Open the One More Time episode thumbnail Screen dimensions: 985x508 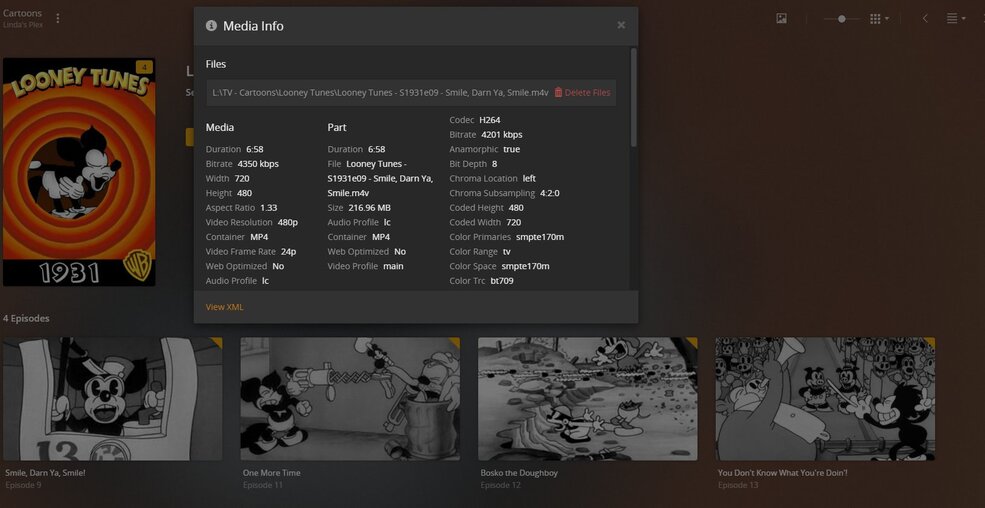pyautogui.click(x=350, y=399)
